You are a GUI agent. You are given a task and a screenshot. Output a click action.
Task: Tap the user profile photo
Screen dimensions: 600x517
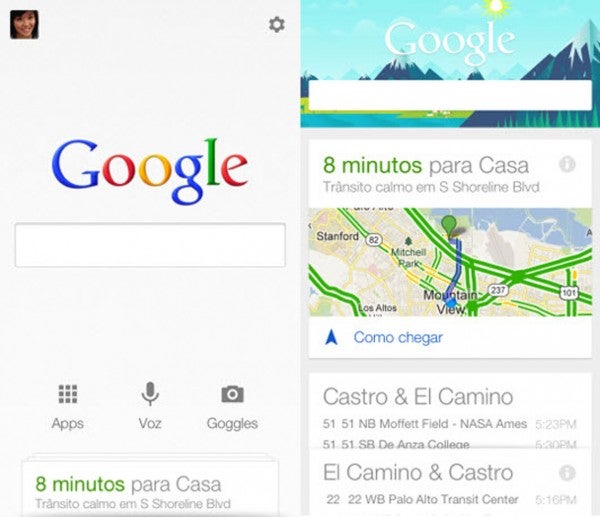pyautogui.click(x=24, y=24)
